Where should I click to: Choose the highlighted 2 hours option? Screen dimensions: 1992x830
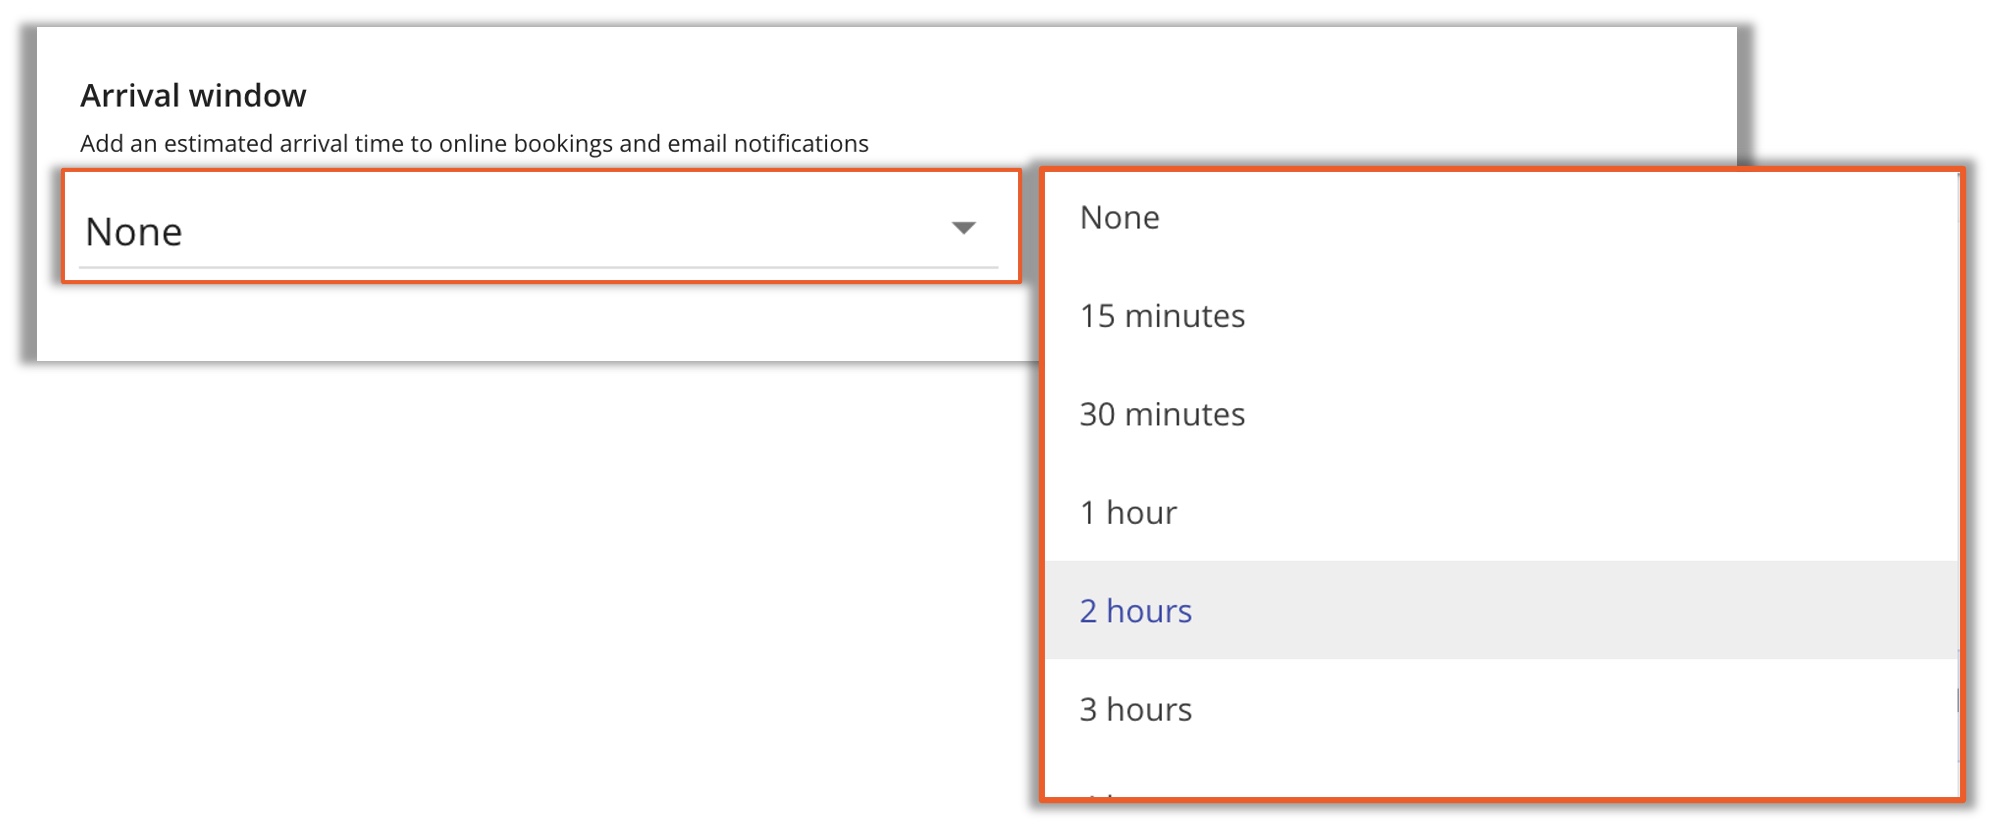pos(1135,611)
